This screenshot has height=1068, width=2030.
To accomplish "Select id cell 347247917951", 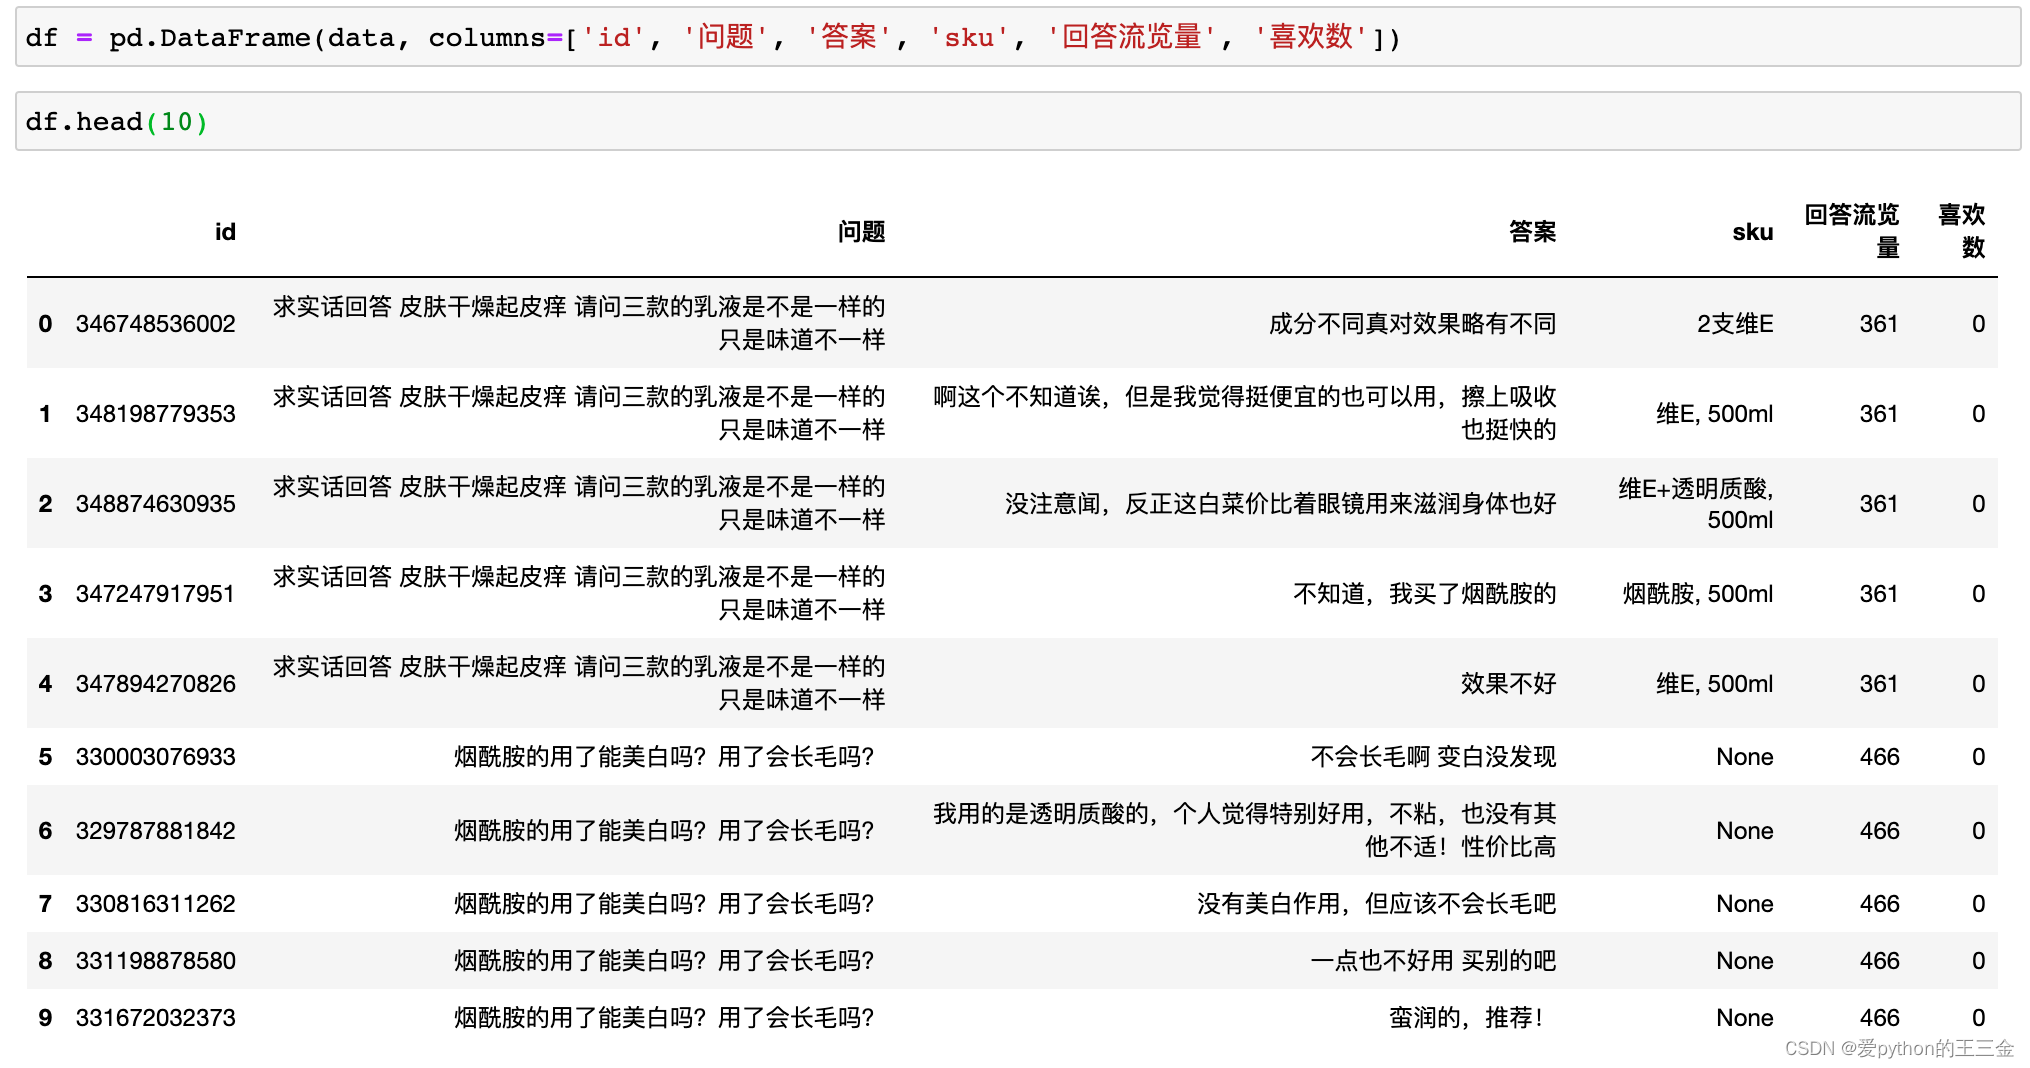I will pos(156,594).
